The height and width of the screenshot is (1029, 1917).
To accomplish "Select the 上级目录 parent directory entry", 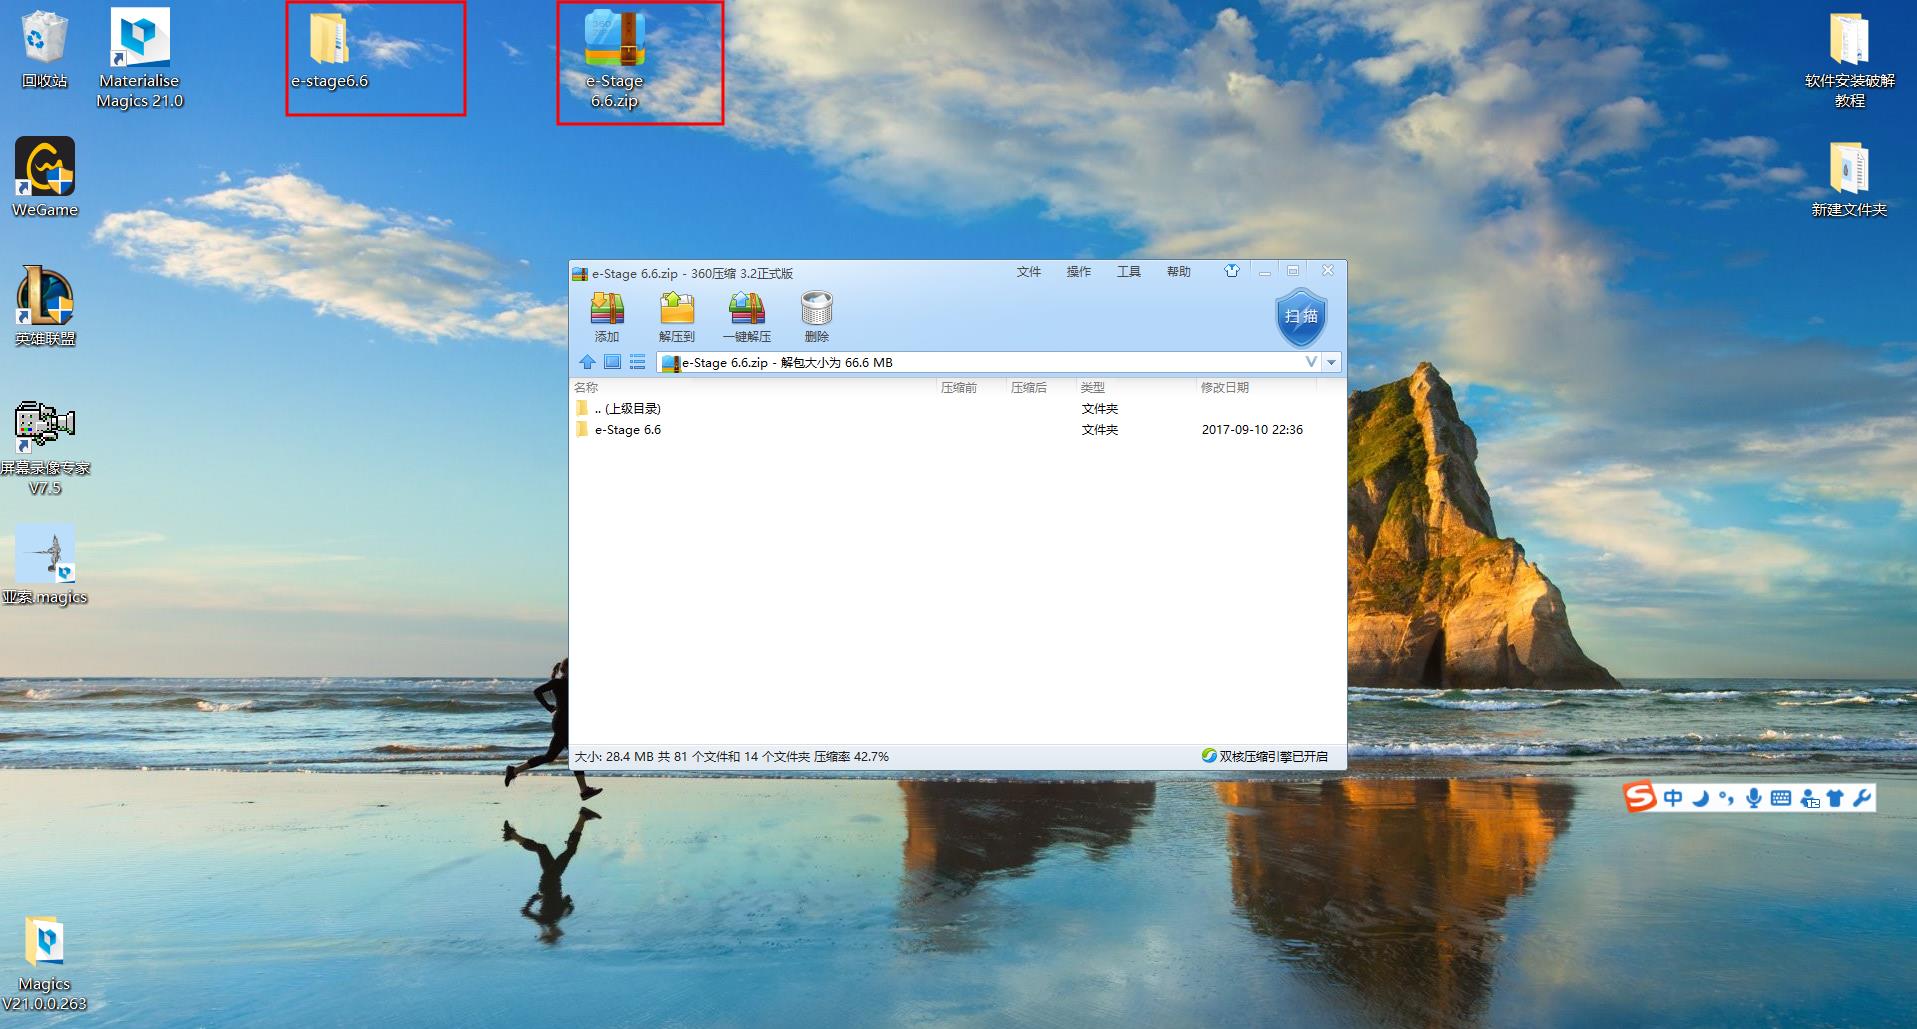I will pyautogui.click(x=627, y=408).
